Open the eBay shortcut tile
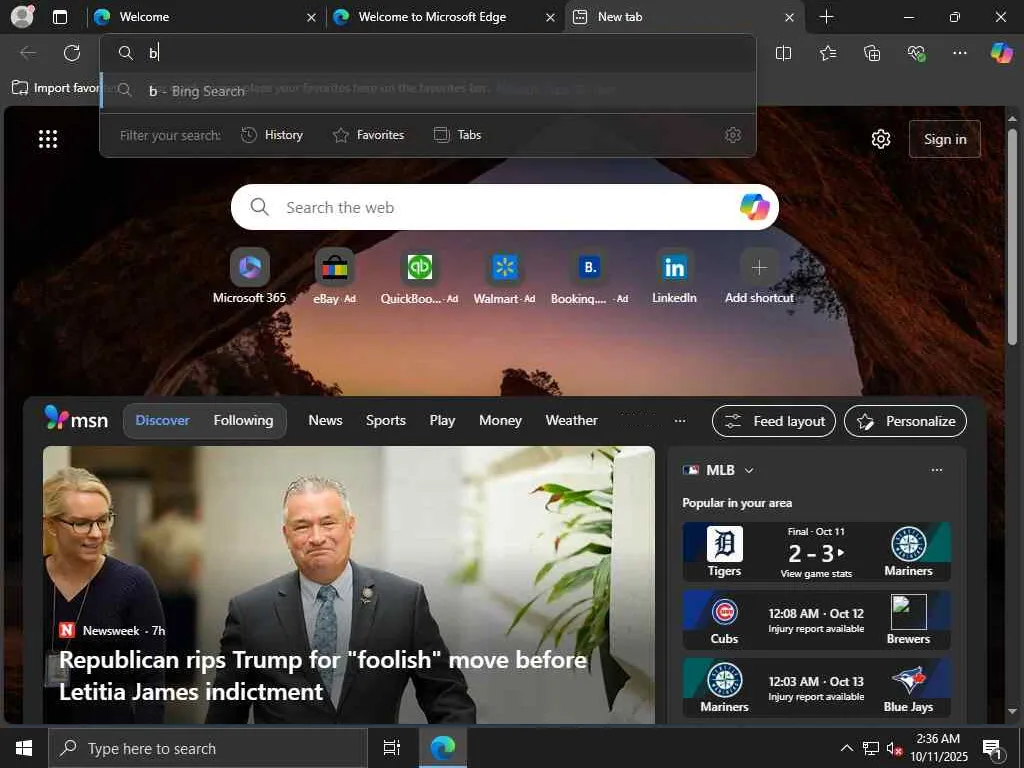The image size is (1024, 768). pos(334,276)
